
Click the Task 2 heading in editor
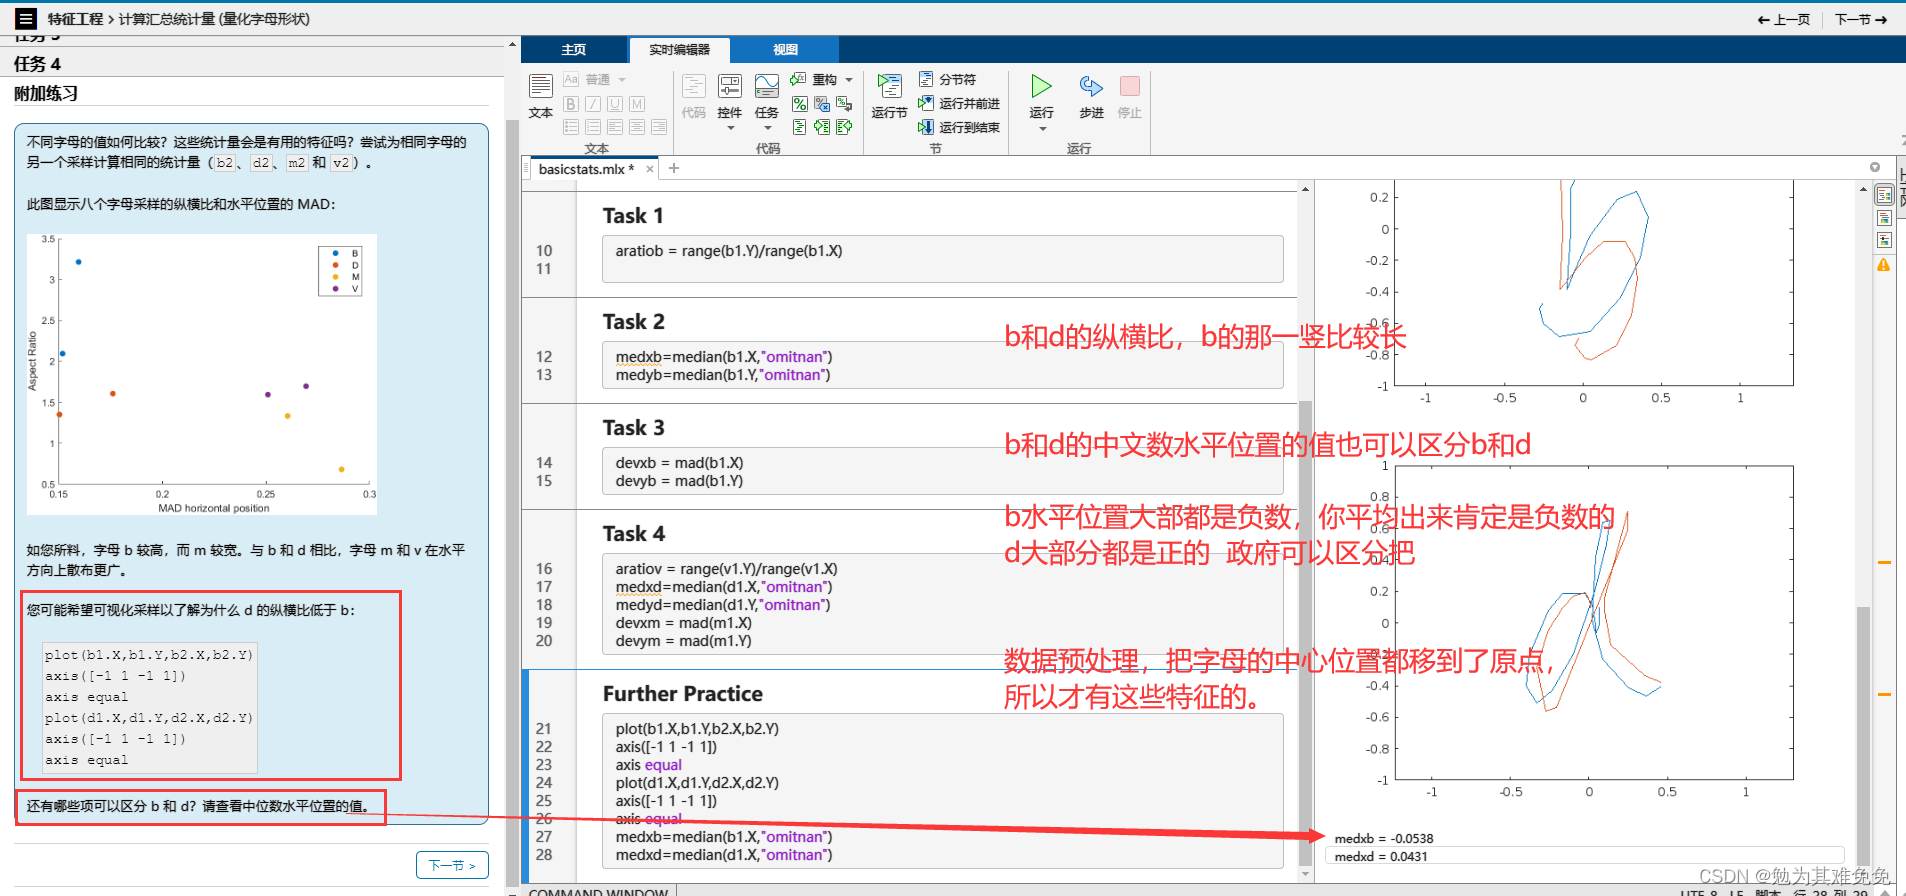click(x=633, y=322)
